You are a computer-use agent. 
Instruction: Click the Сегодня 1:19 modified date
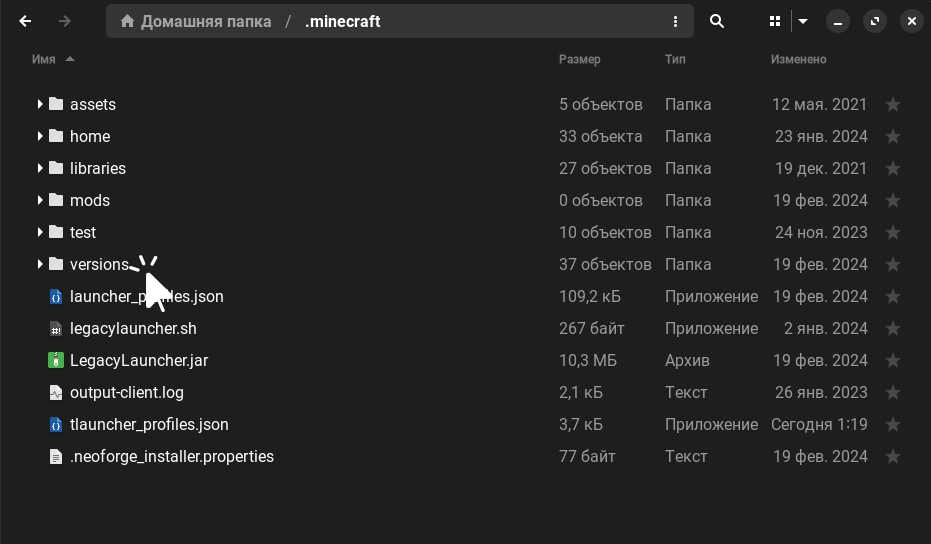(x=819, y=425)
